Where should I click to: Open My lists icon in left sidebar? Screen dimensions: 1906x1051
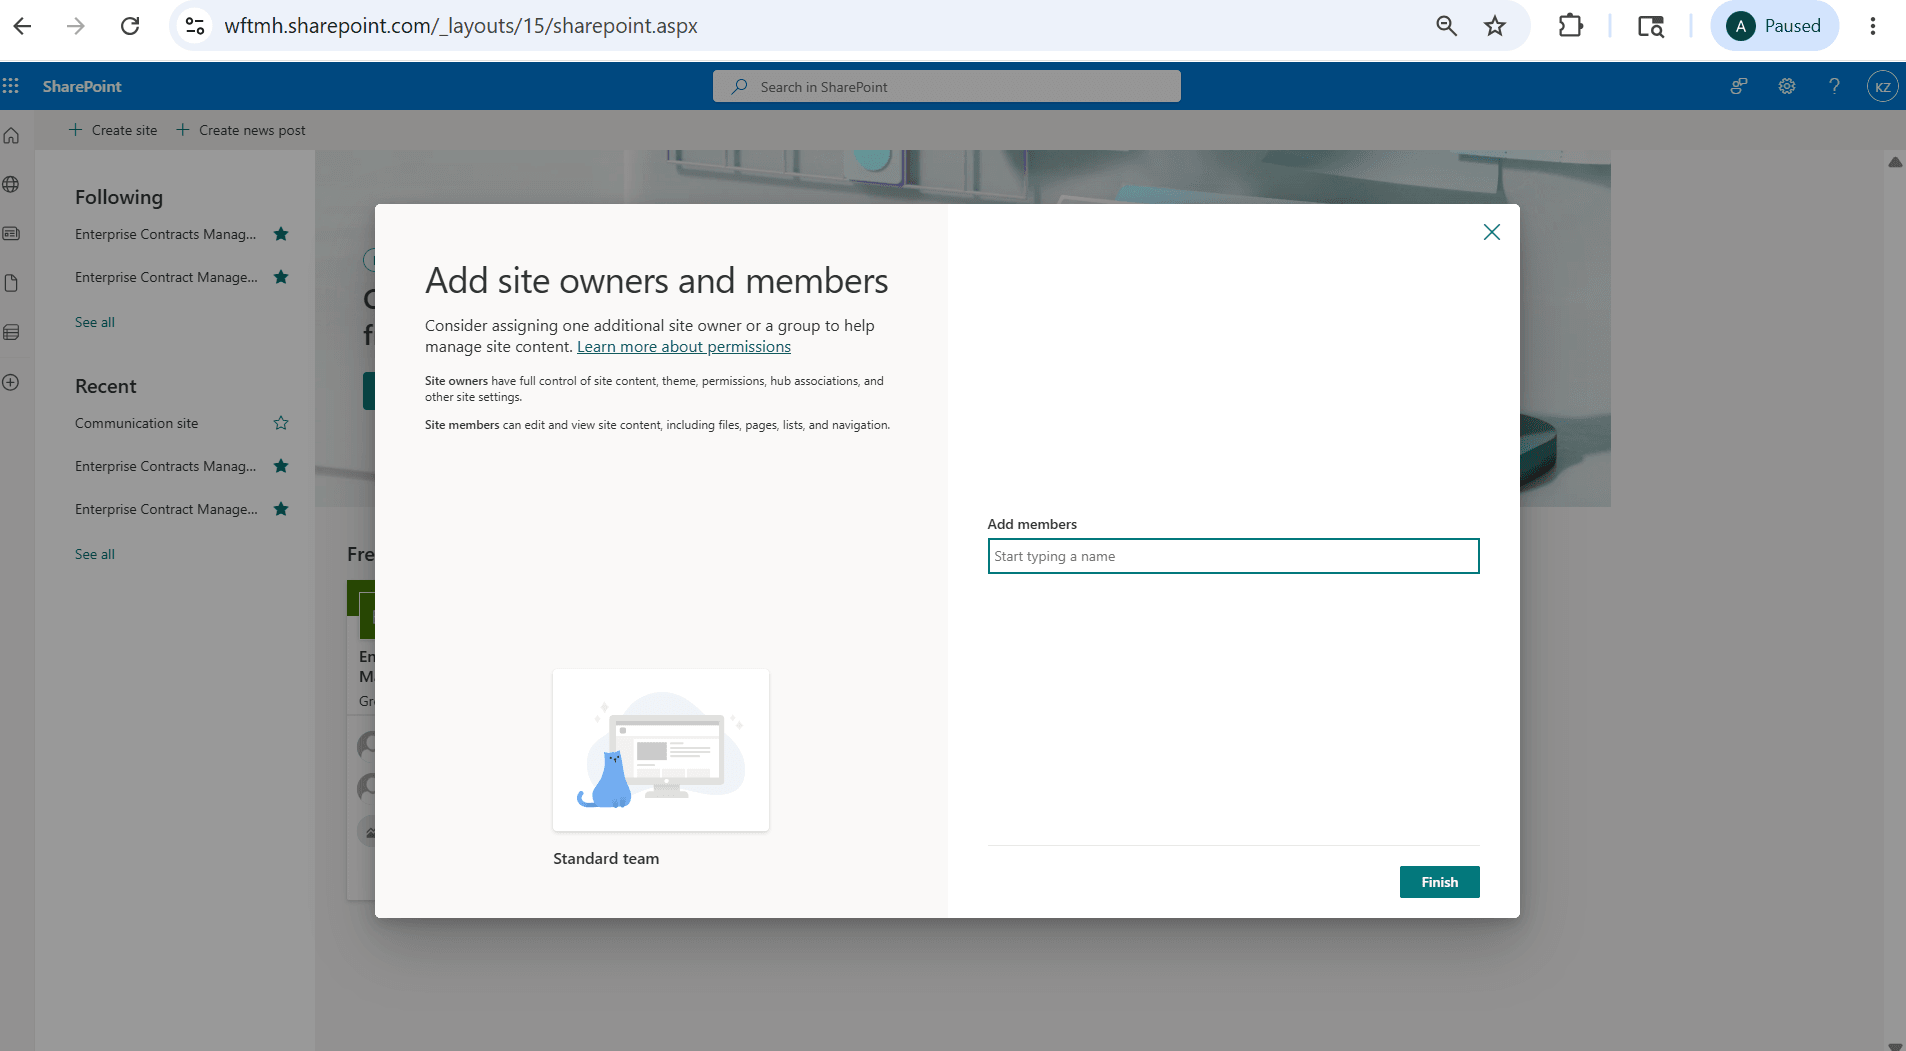click(x=11, y=332)
